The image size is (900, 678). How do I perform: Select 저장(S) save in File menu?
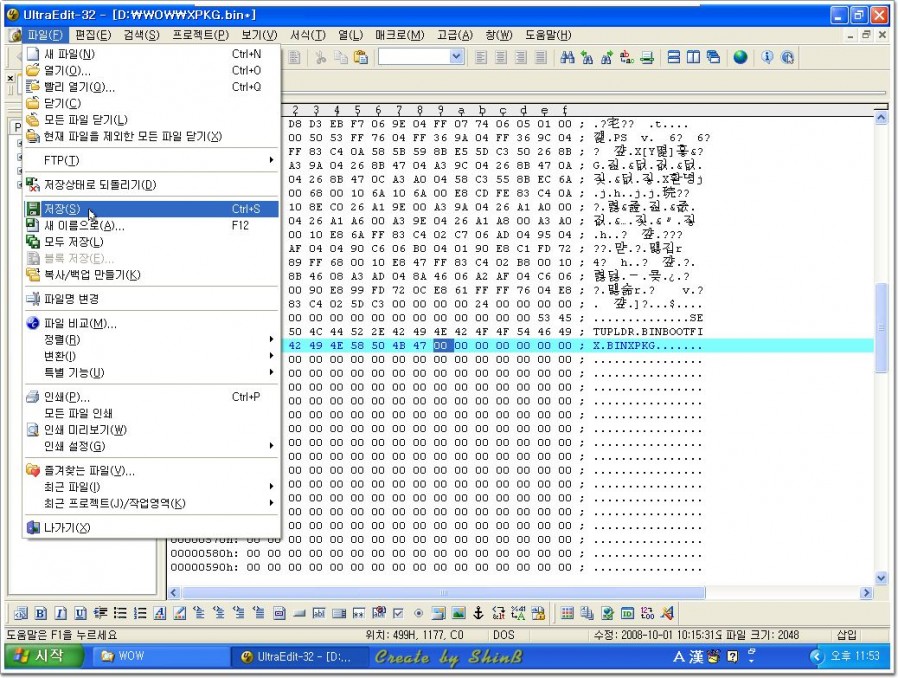[152, 209]
